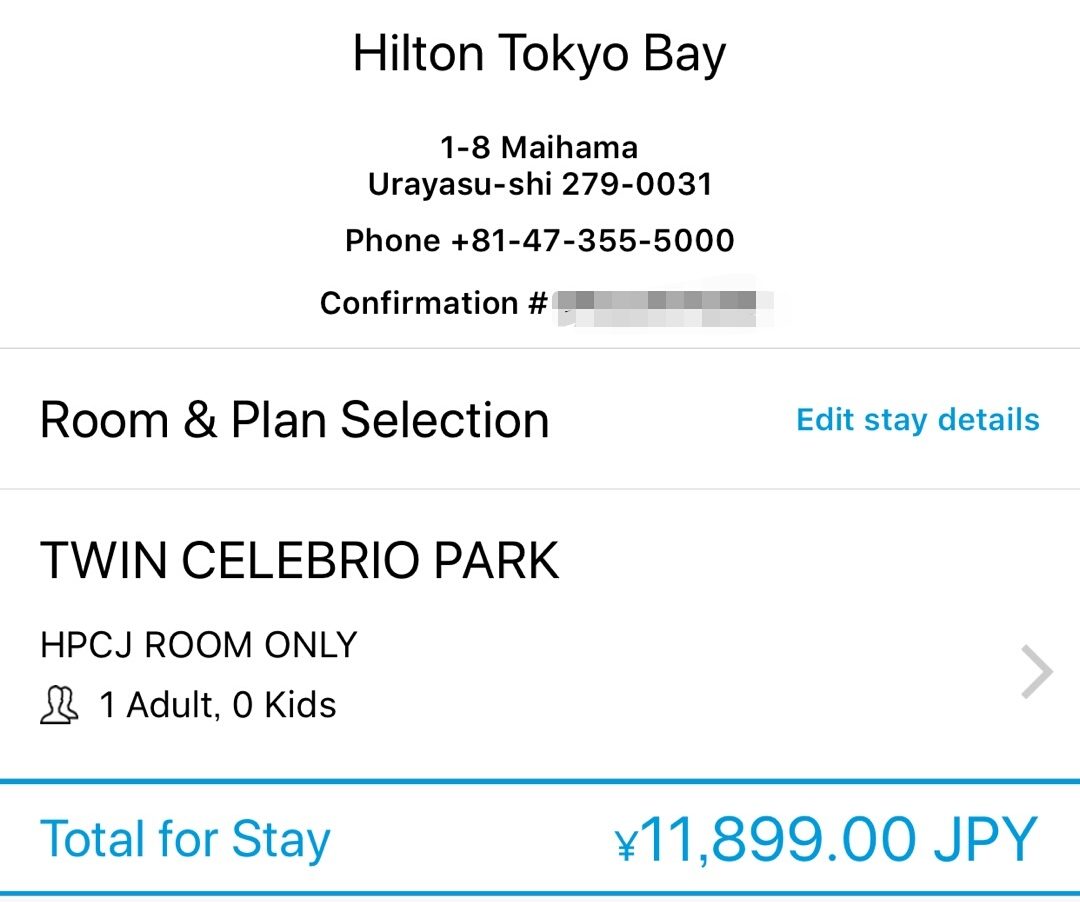Viewport: 1080px width, 902px height.
Task: Click the HPCJ ROOM ONLY plan label
Action: (x=197, y=645)
